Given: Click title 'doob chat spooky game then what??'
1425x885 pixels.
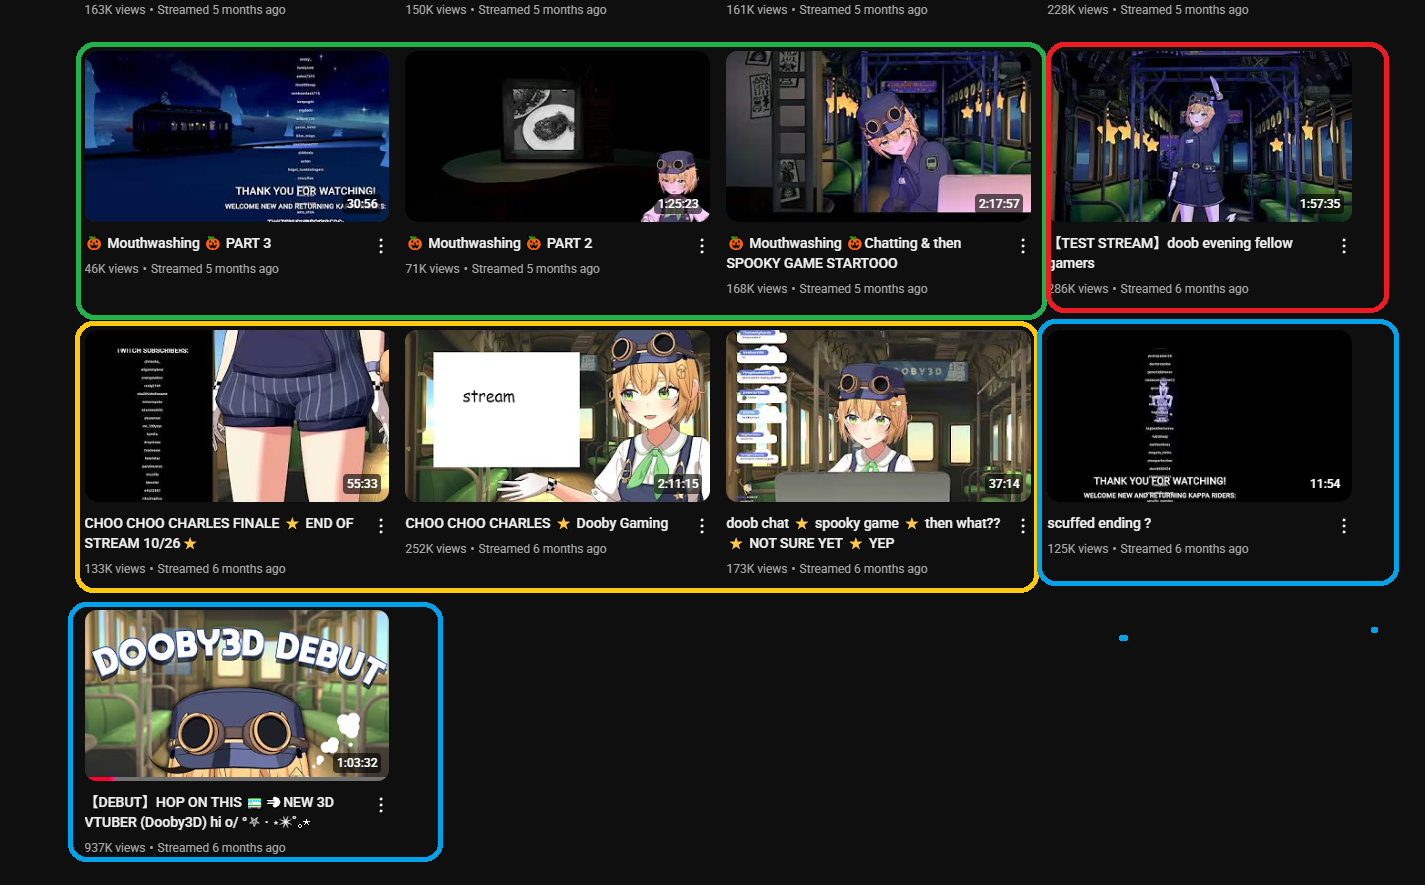Looking at the screenshot, I should click(863, 533).
